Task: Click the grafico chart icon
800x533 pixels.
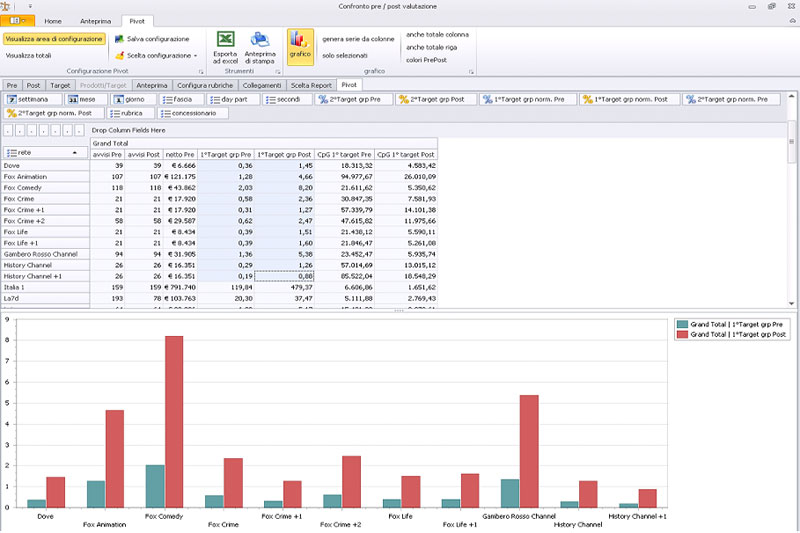Action: coord(300,41)
